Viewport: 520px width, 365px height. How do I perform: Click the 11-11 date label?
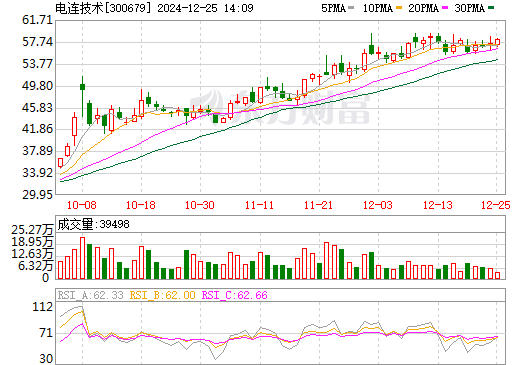[259, 205]
